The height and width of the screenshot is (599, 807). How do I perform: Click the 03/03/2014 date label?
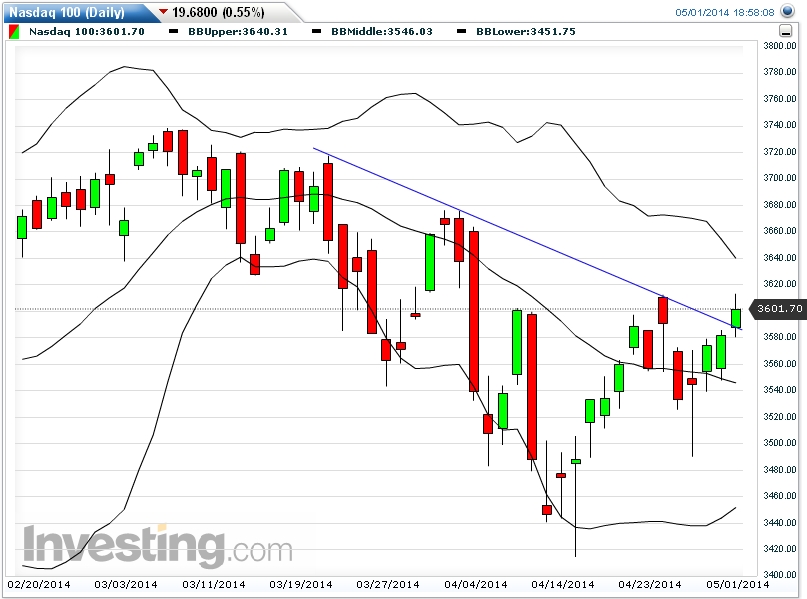coord(126,585)
